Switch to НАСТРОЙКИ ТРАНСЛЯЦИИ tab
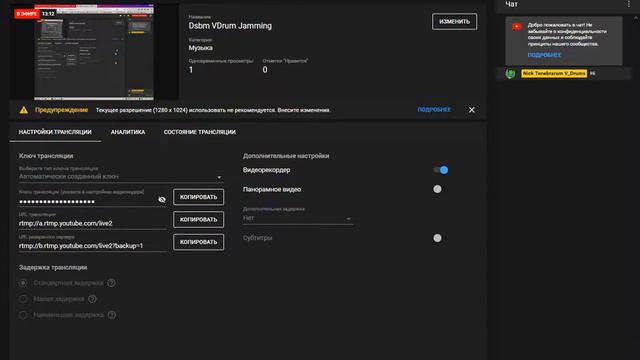 55,132
